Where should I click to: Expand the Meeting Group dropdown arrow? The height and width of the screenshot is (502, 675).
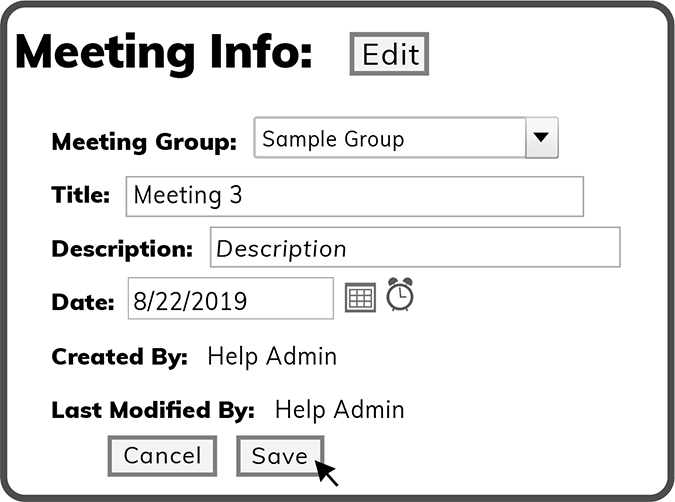click(541, 138)
